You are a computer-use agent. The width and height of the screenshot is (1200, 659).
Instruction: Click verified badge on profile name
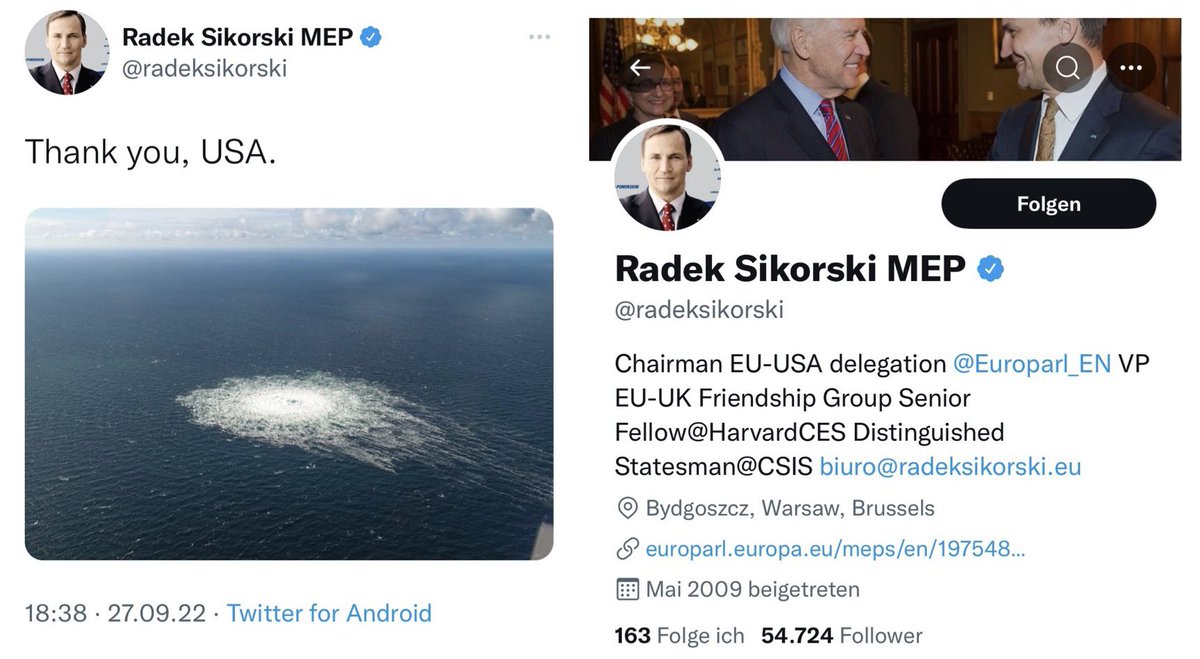click(x=990, y=268)
